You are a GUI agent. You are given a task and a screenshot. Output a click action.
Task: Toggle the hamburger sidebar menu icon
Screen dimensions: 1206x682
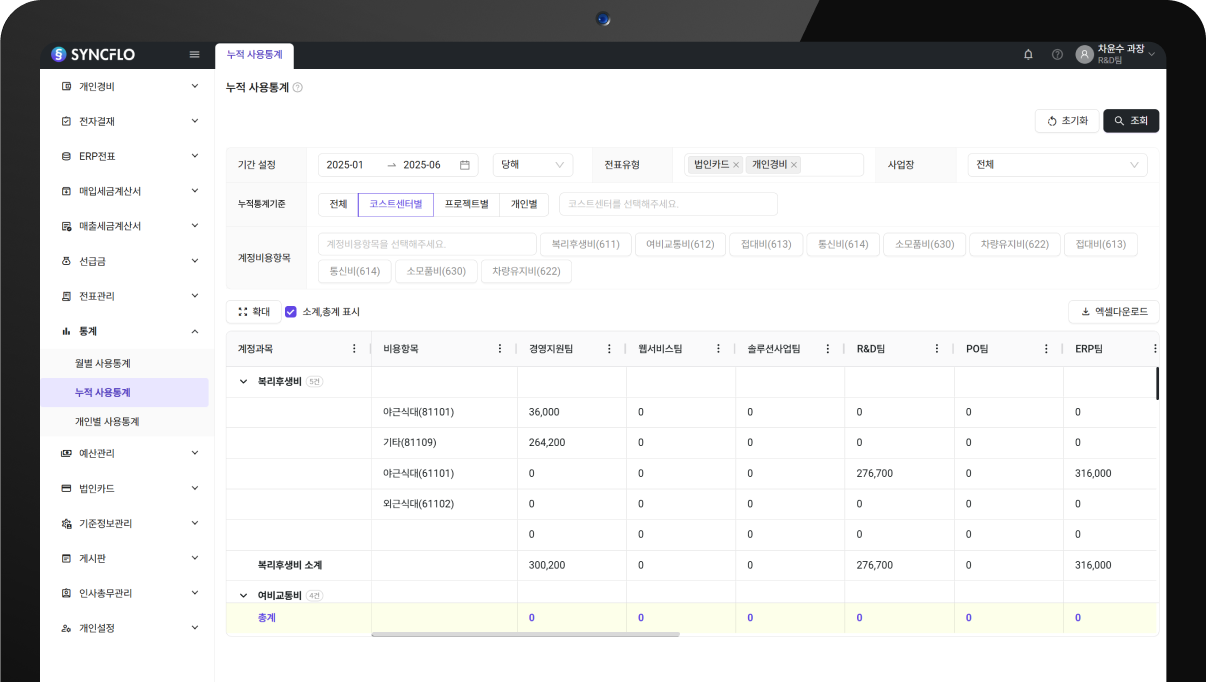194,54
